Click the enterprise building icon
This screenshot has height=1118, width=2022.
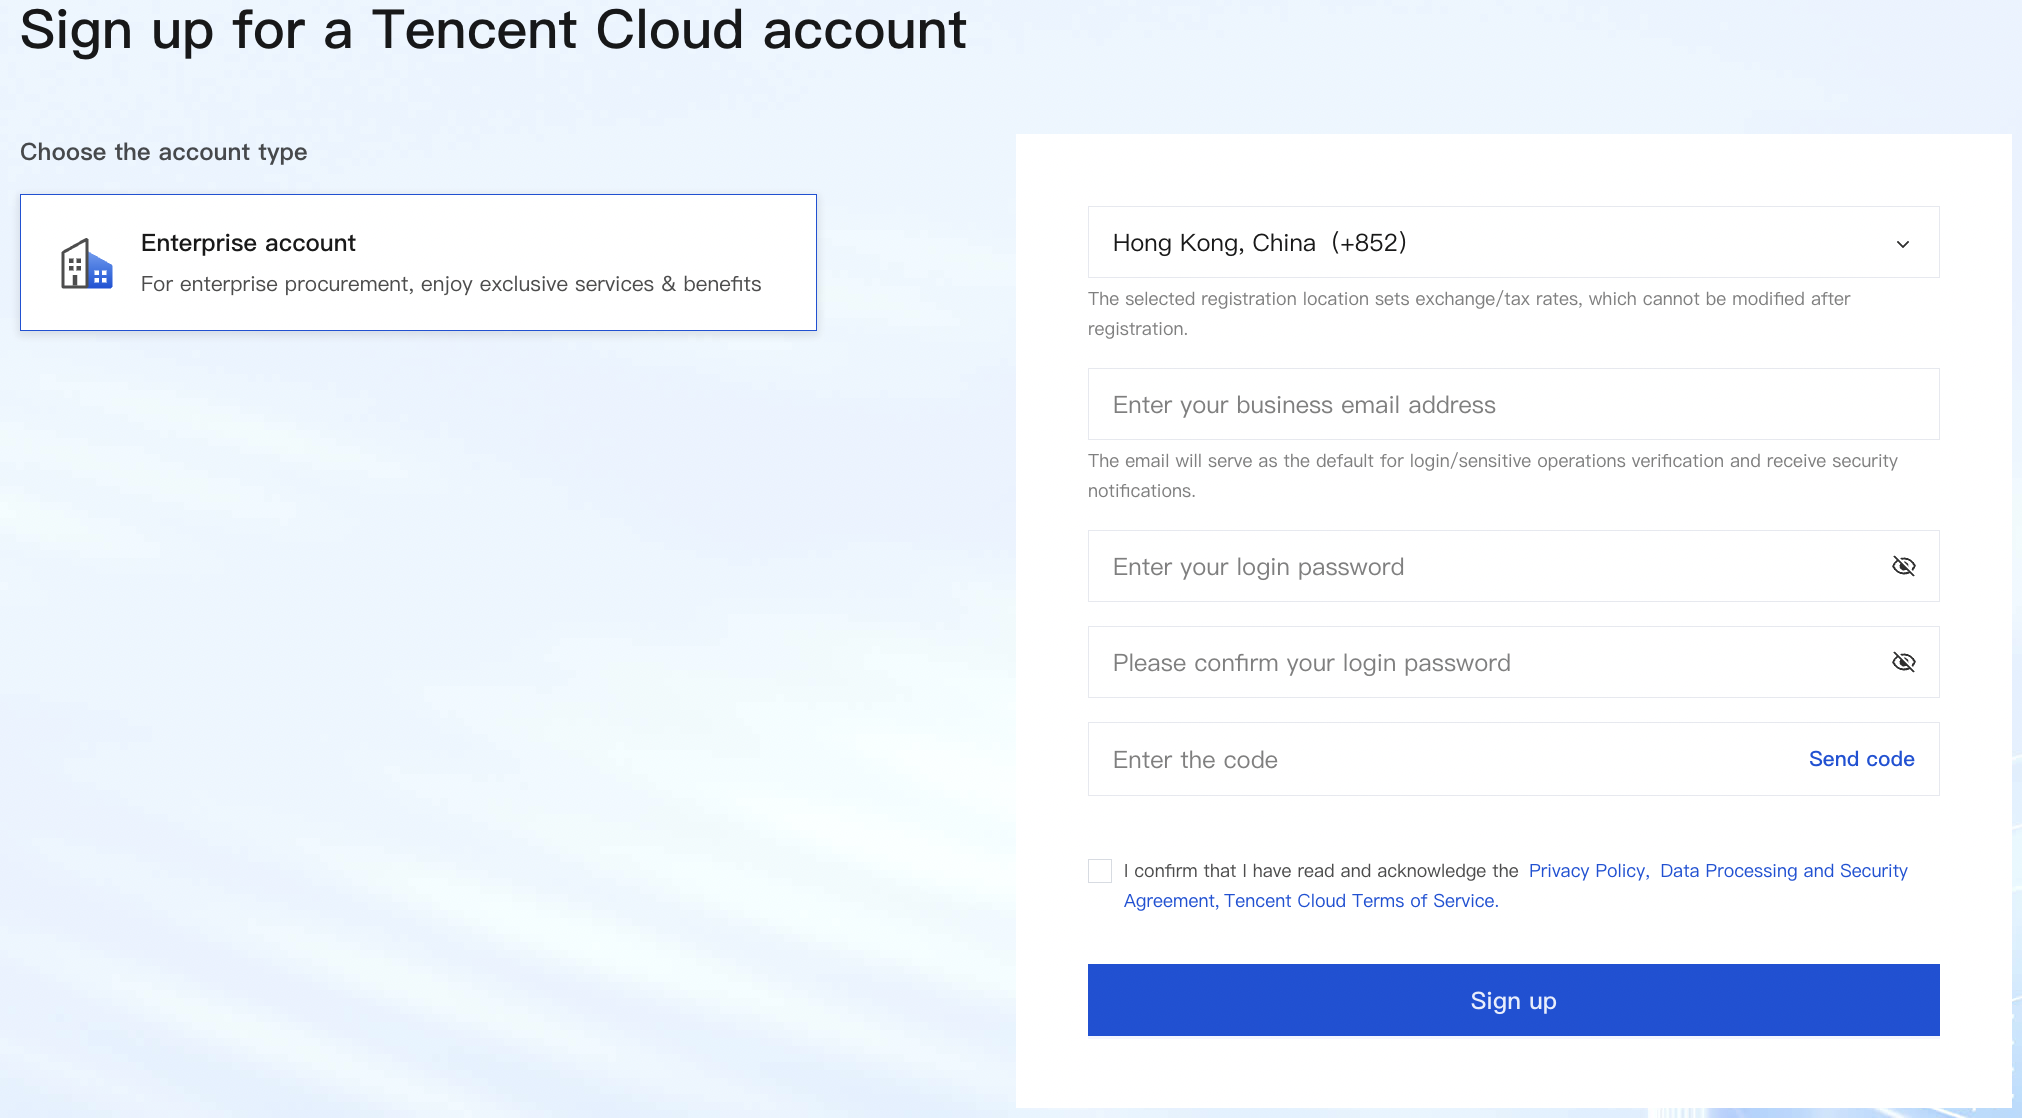point(86,264)
